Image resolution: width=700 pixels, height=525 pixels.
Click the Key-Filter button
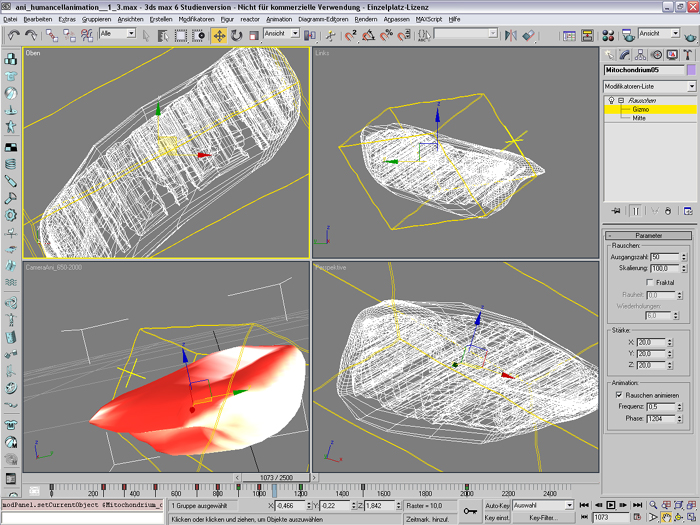coord(543,518)
